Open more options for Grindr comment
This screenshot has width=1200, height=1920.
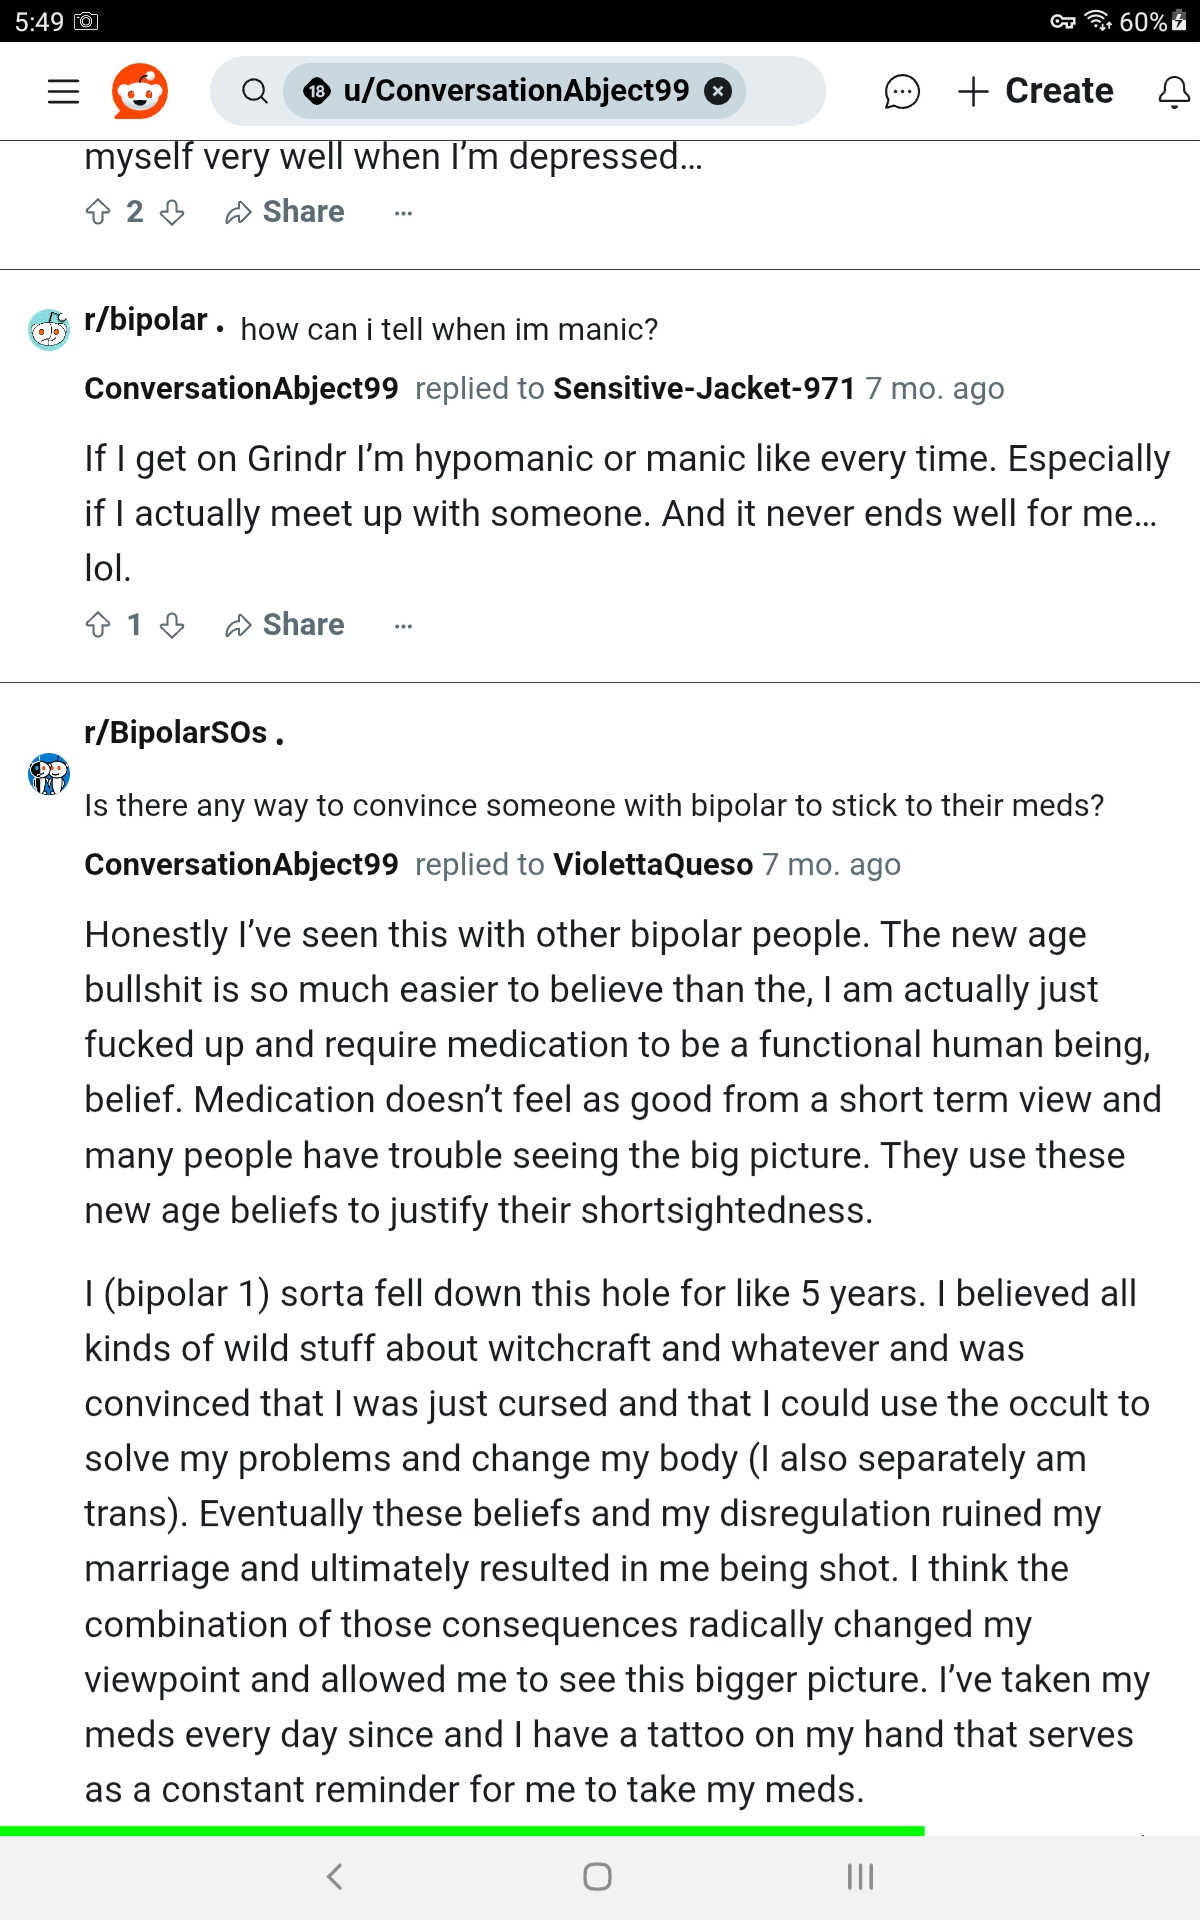(403, 626)
